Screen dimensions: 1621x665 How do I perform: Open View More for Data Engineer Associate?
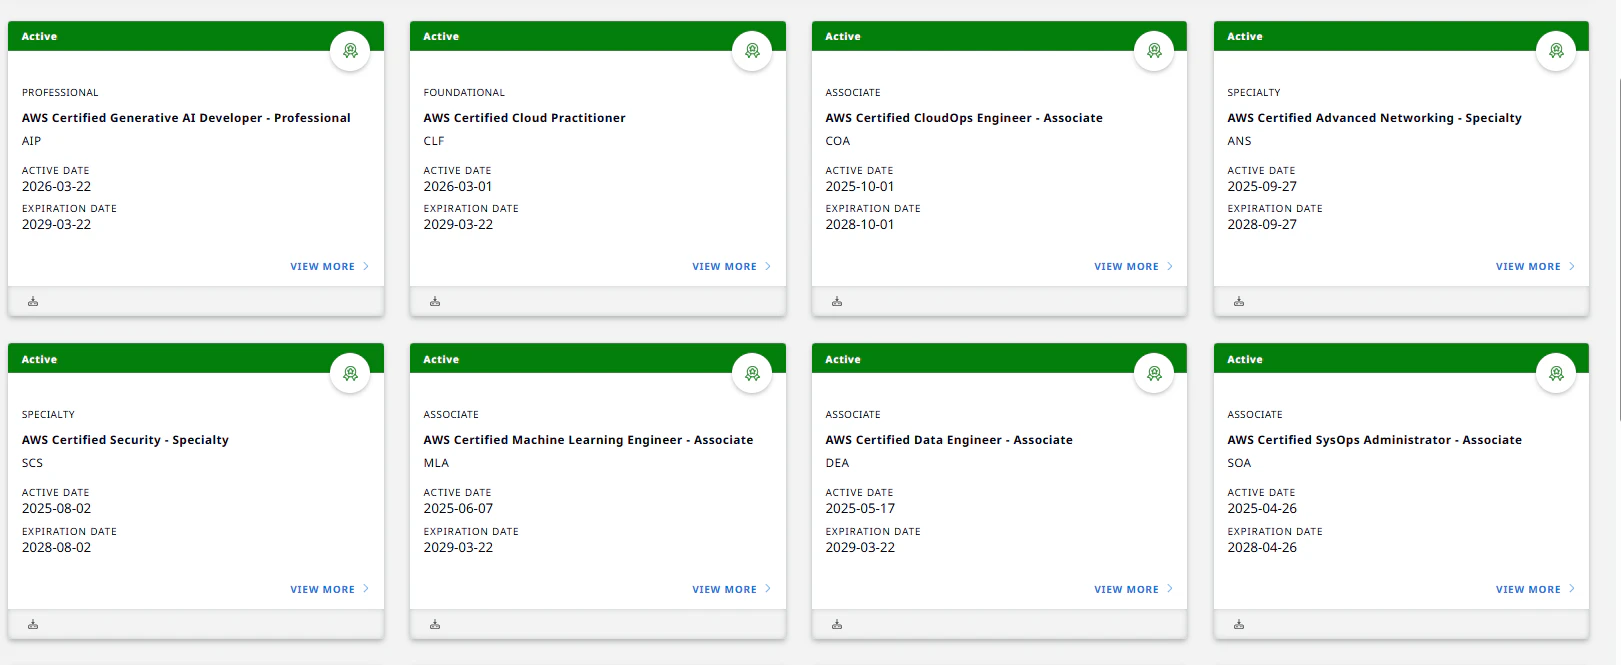1134,590
